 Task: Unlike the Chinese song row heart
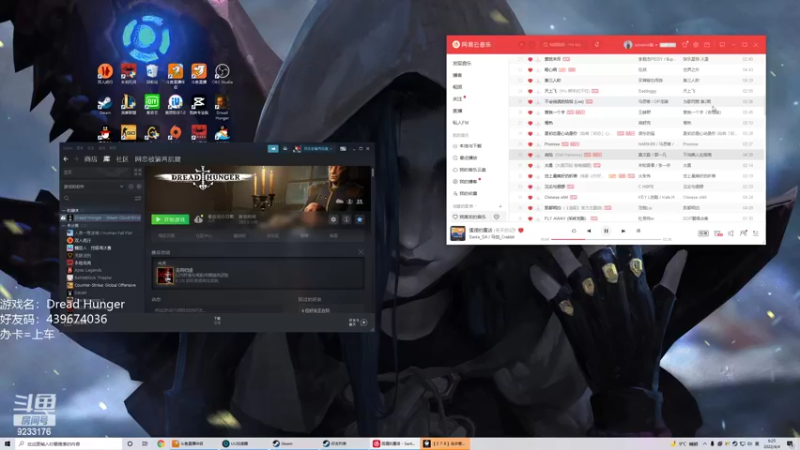click(530, 197)
